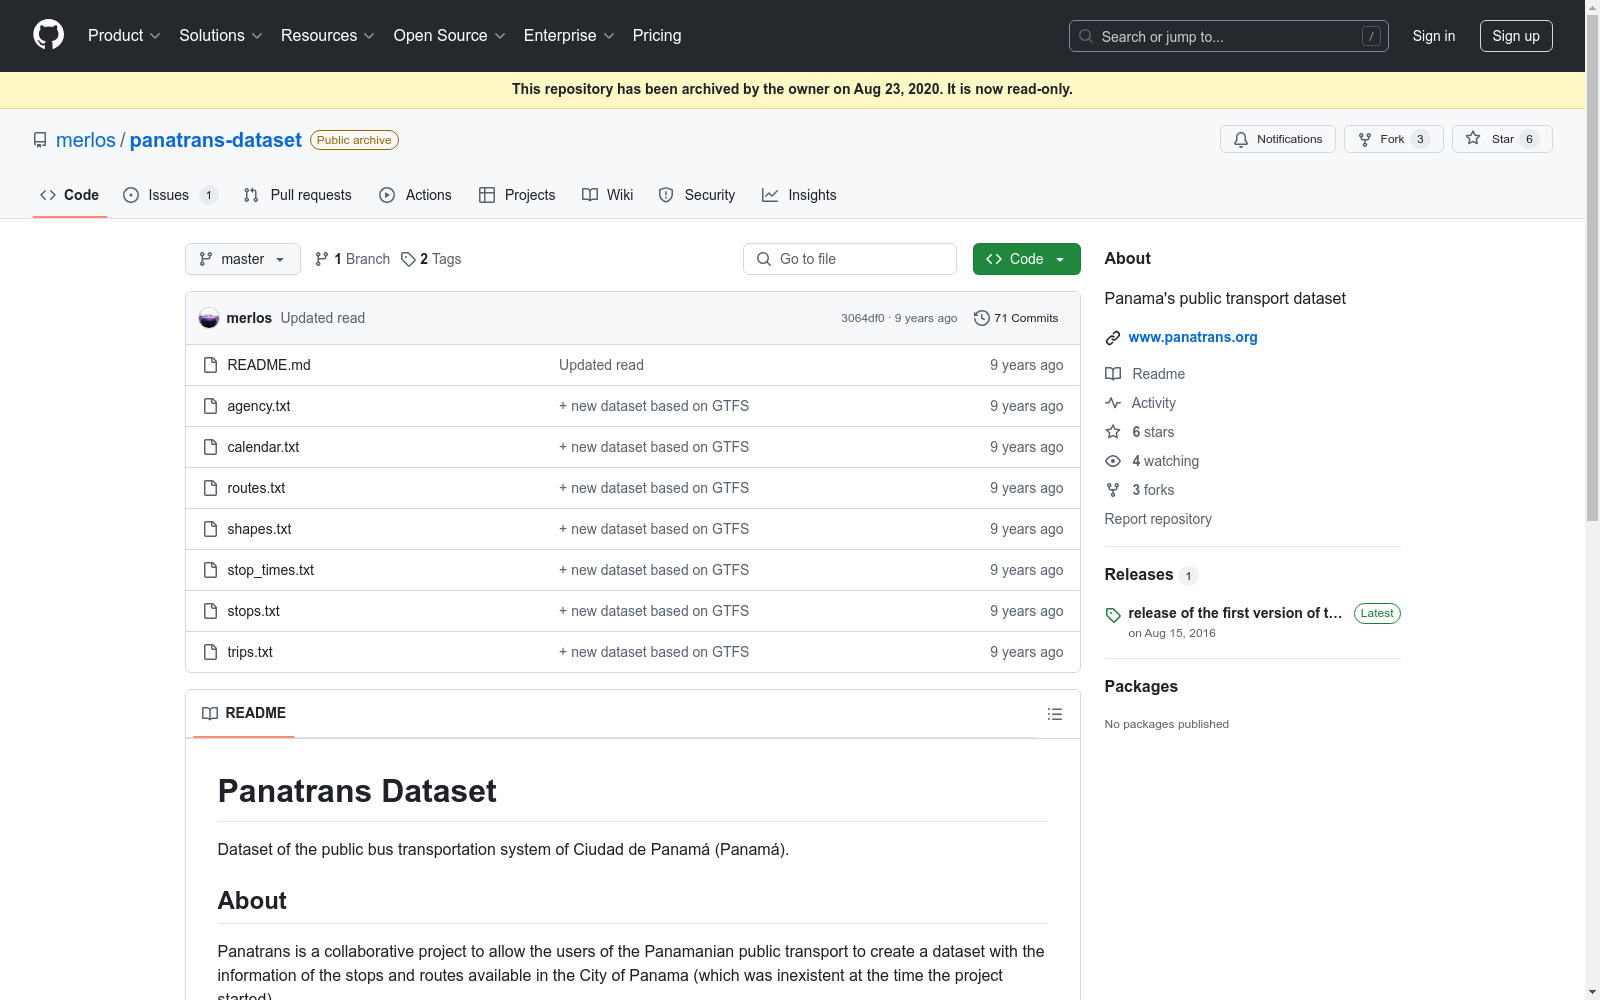The height and width of the screenshot is (1000, 1600).
Task: Switch to the Insights tab
Action: point(799,195)
